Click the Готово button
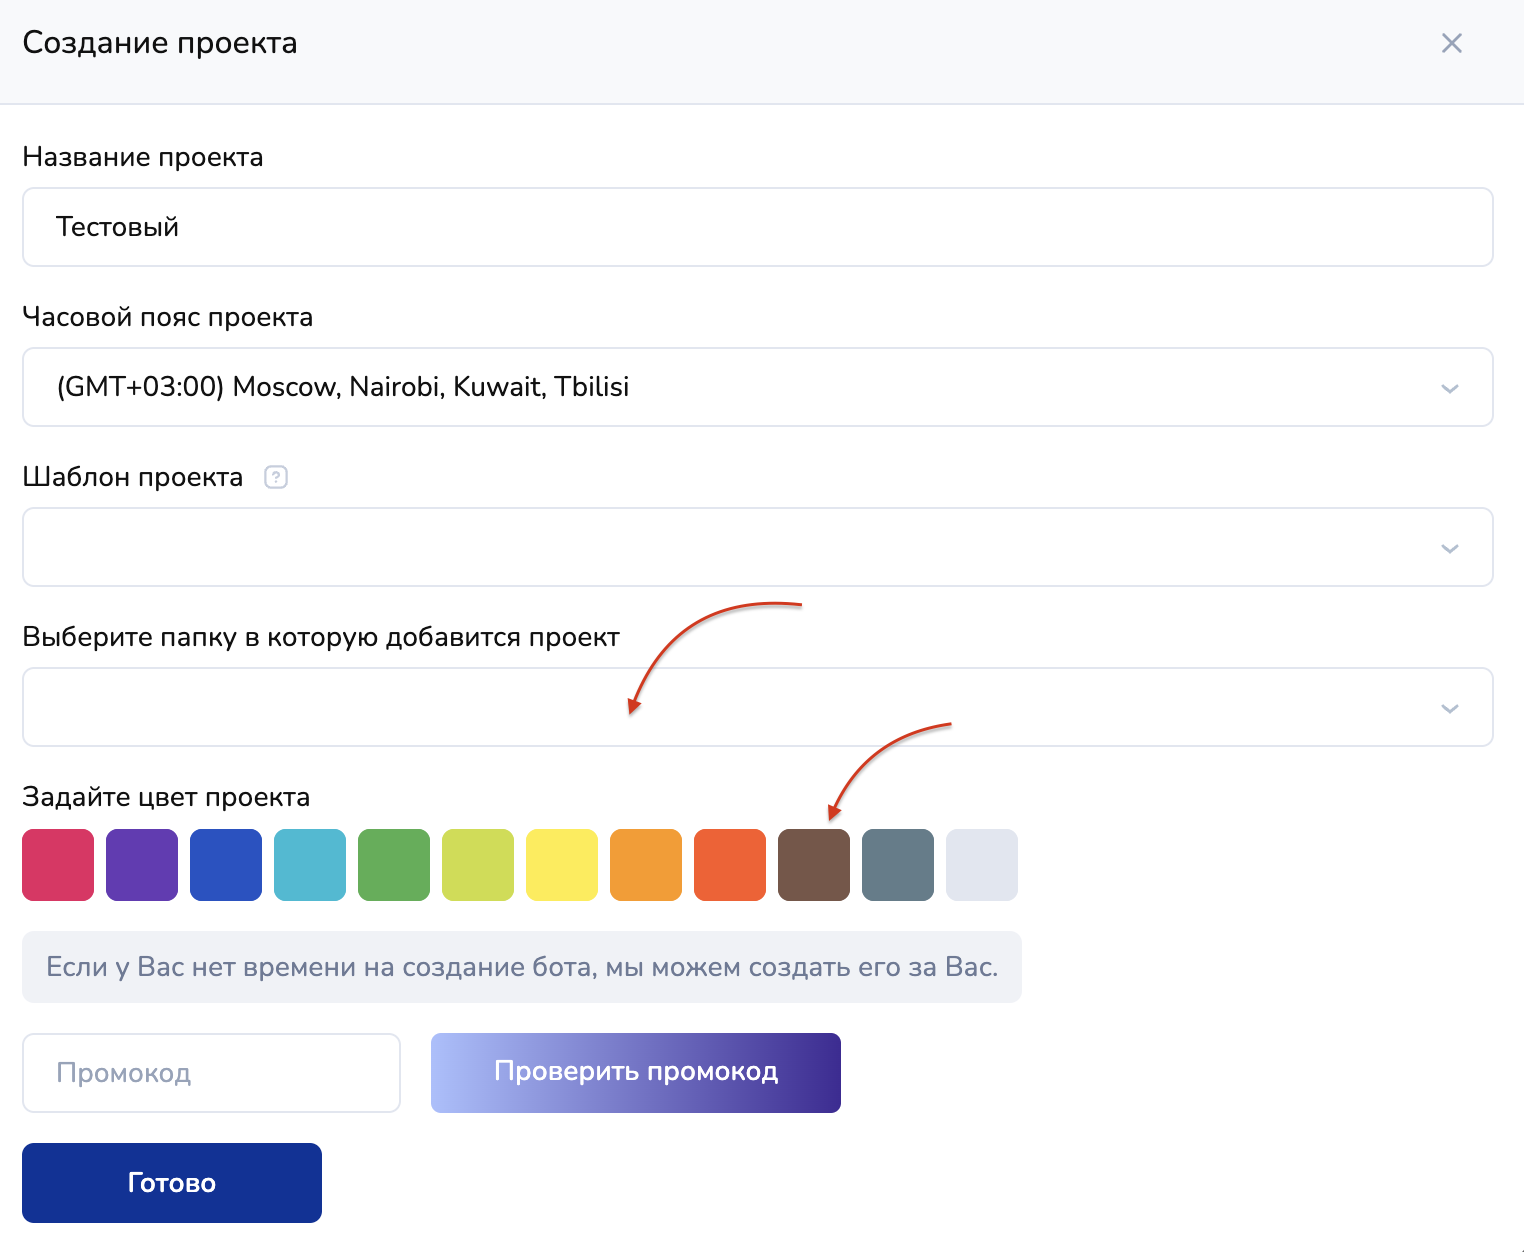Image resolution: width=1524 pixels, height=1252 pixels. [x=172, y=1183]
